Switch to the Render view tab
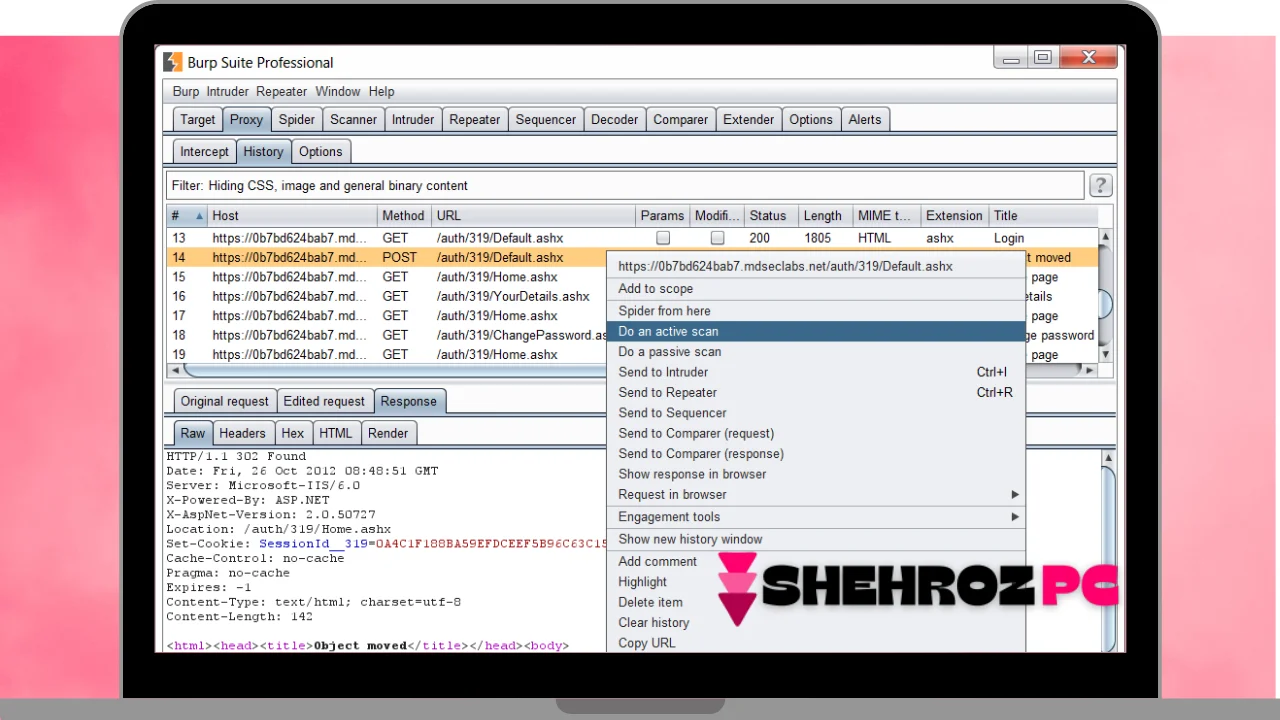Viewport: 1280px width, 720px height. coord(388,433)
